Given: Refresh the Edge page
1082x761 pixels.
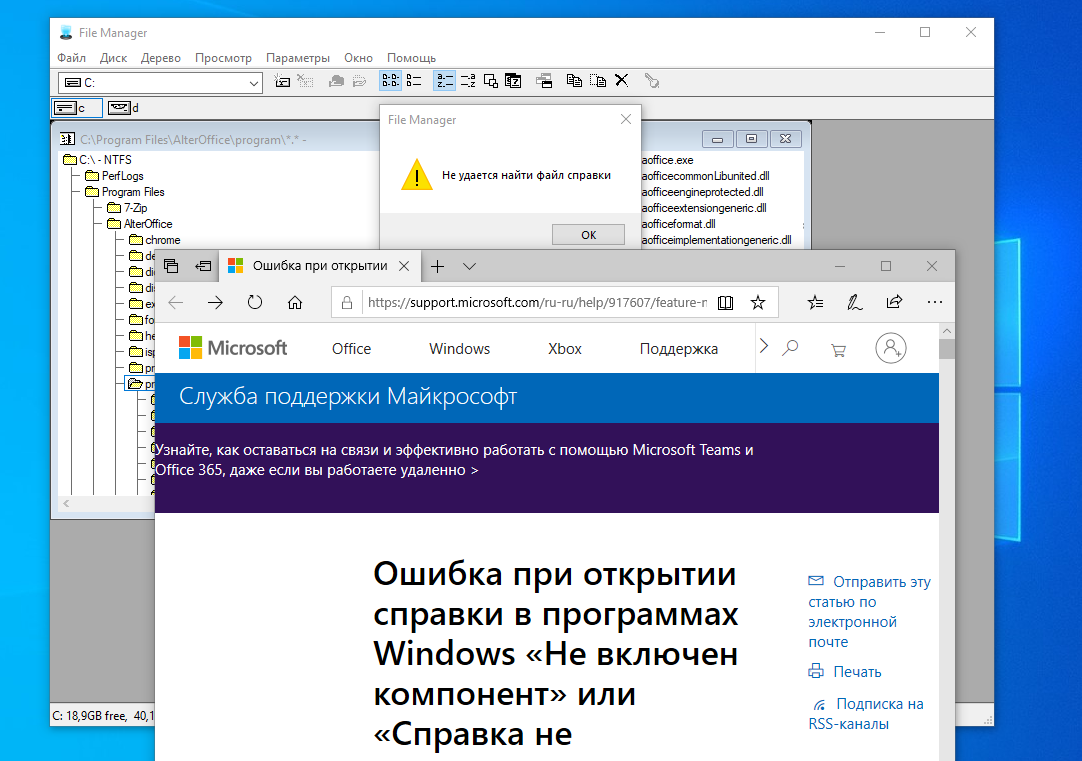Looking at the screenshot, I should (x=255, y=302).
